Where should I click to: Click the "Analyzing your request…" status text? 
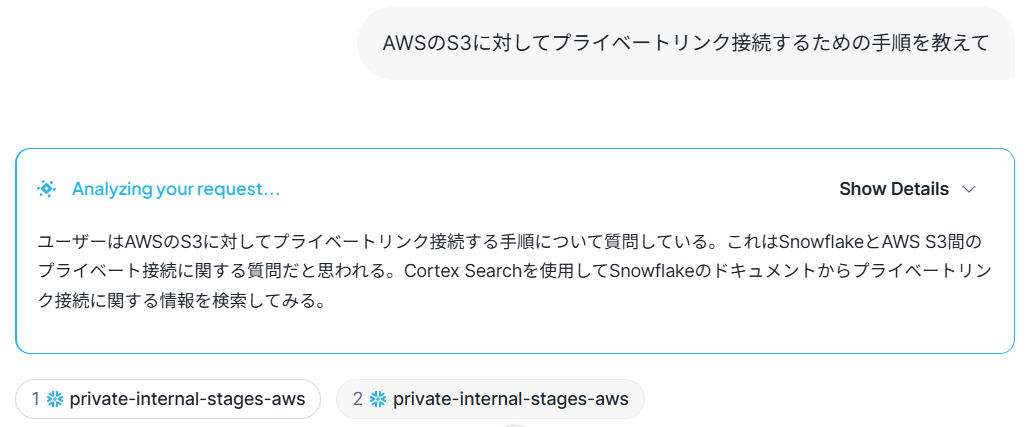point(176,189)
